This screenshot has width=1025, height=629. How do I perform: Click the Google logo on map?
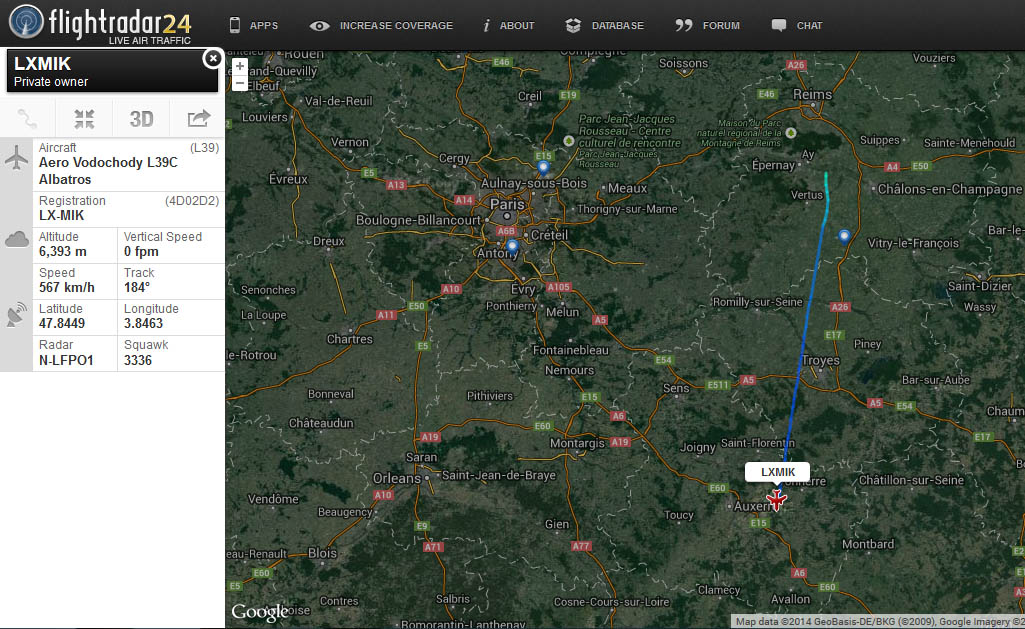[x=260, y=611]
